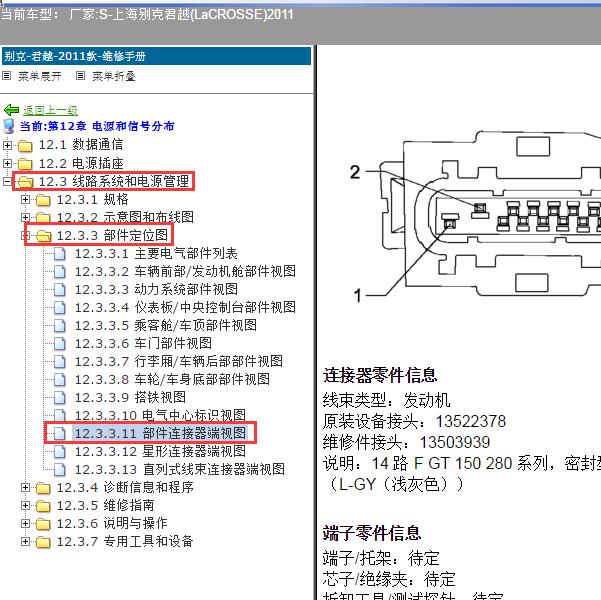Click folder icon for 12.3.2 示意图和布线图
This screenshot has width=601, height=600.
click(43, 218)
